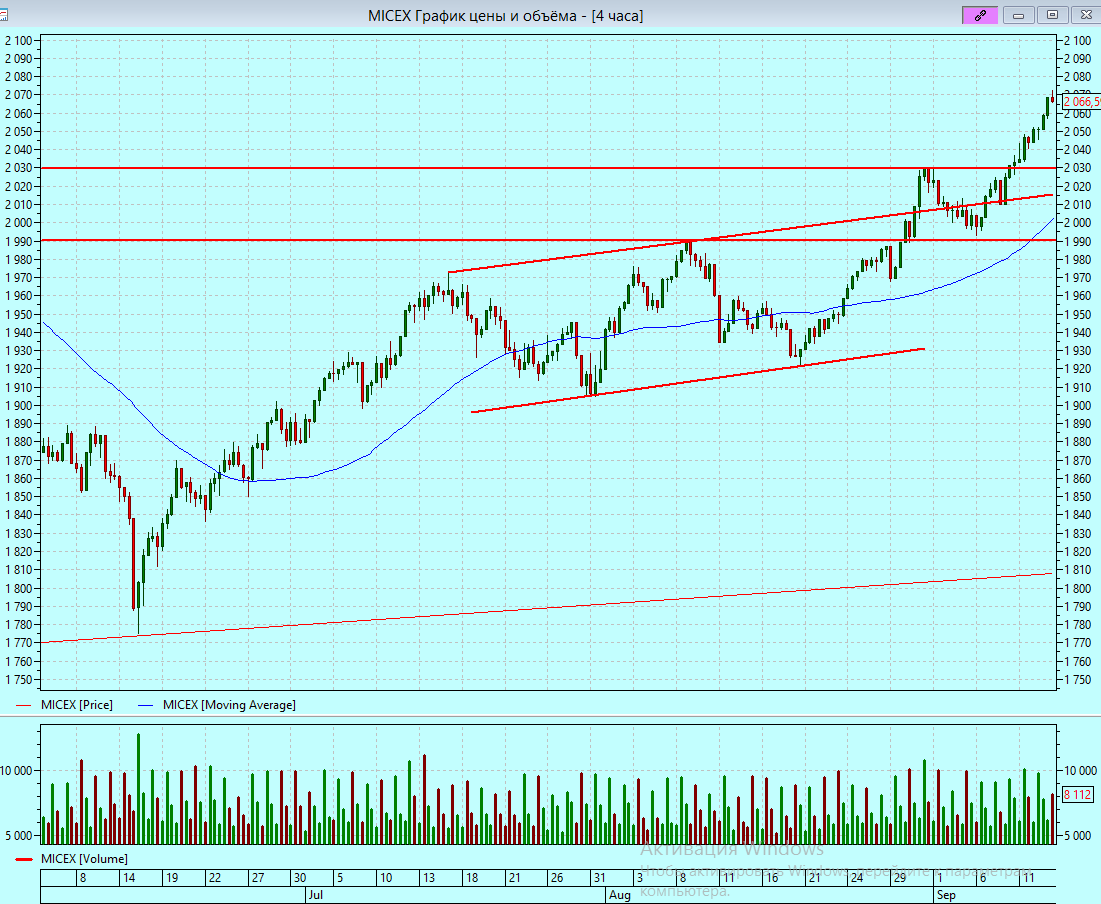Click date label 24 on the time axis
1101x904 pixels.
tap(857, 877)
